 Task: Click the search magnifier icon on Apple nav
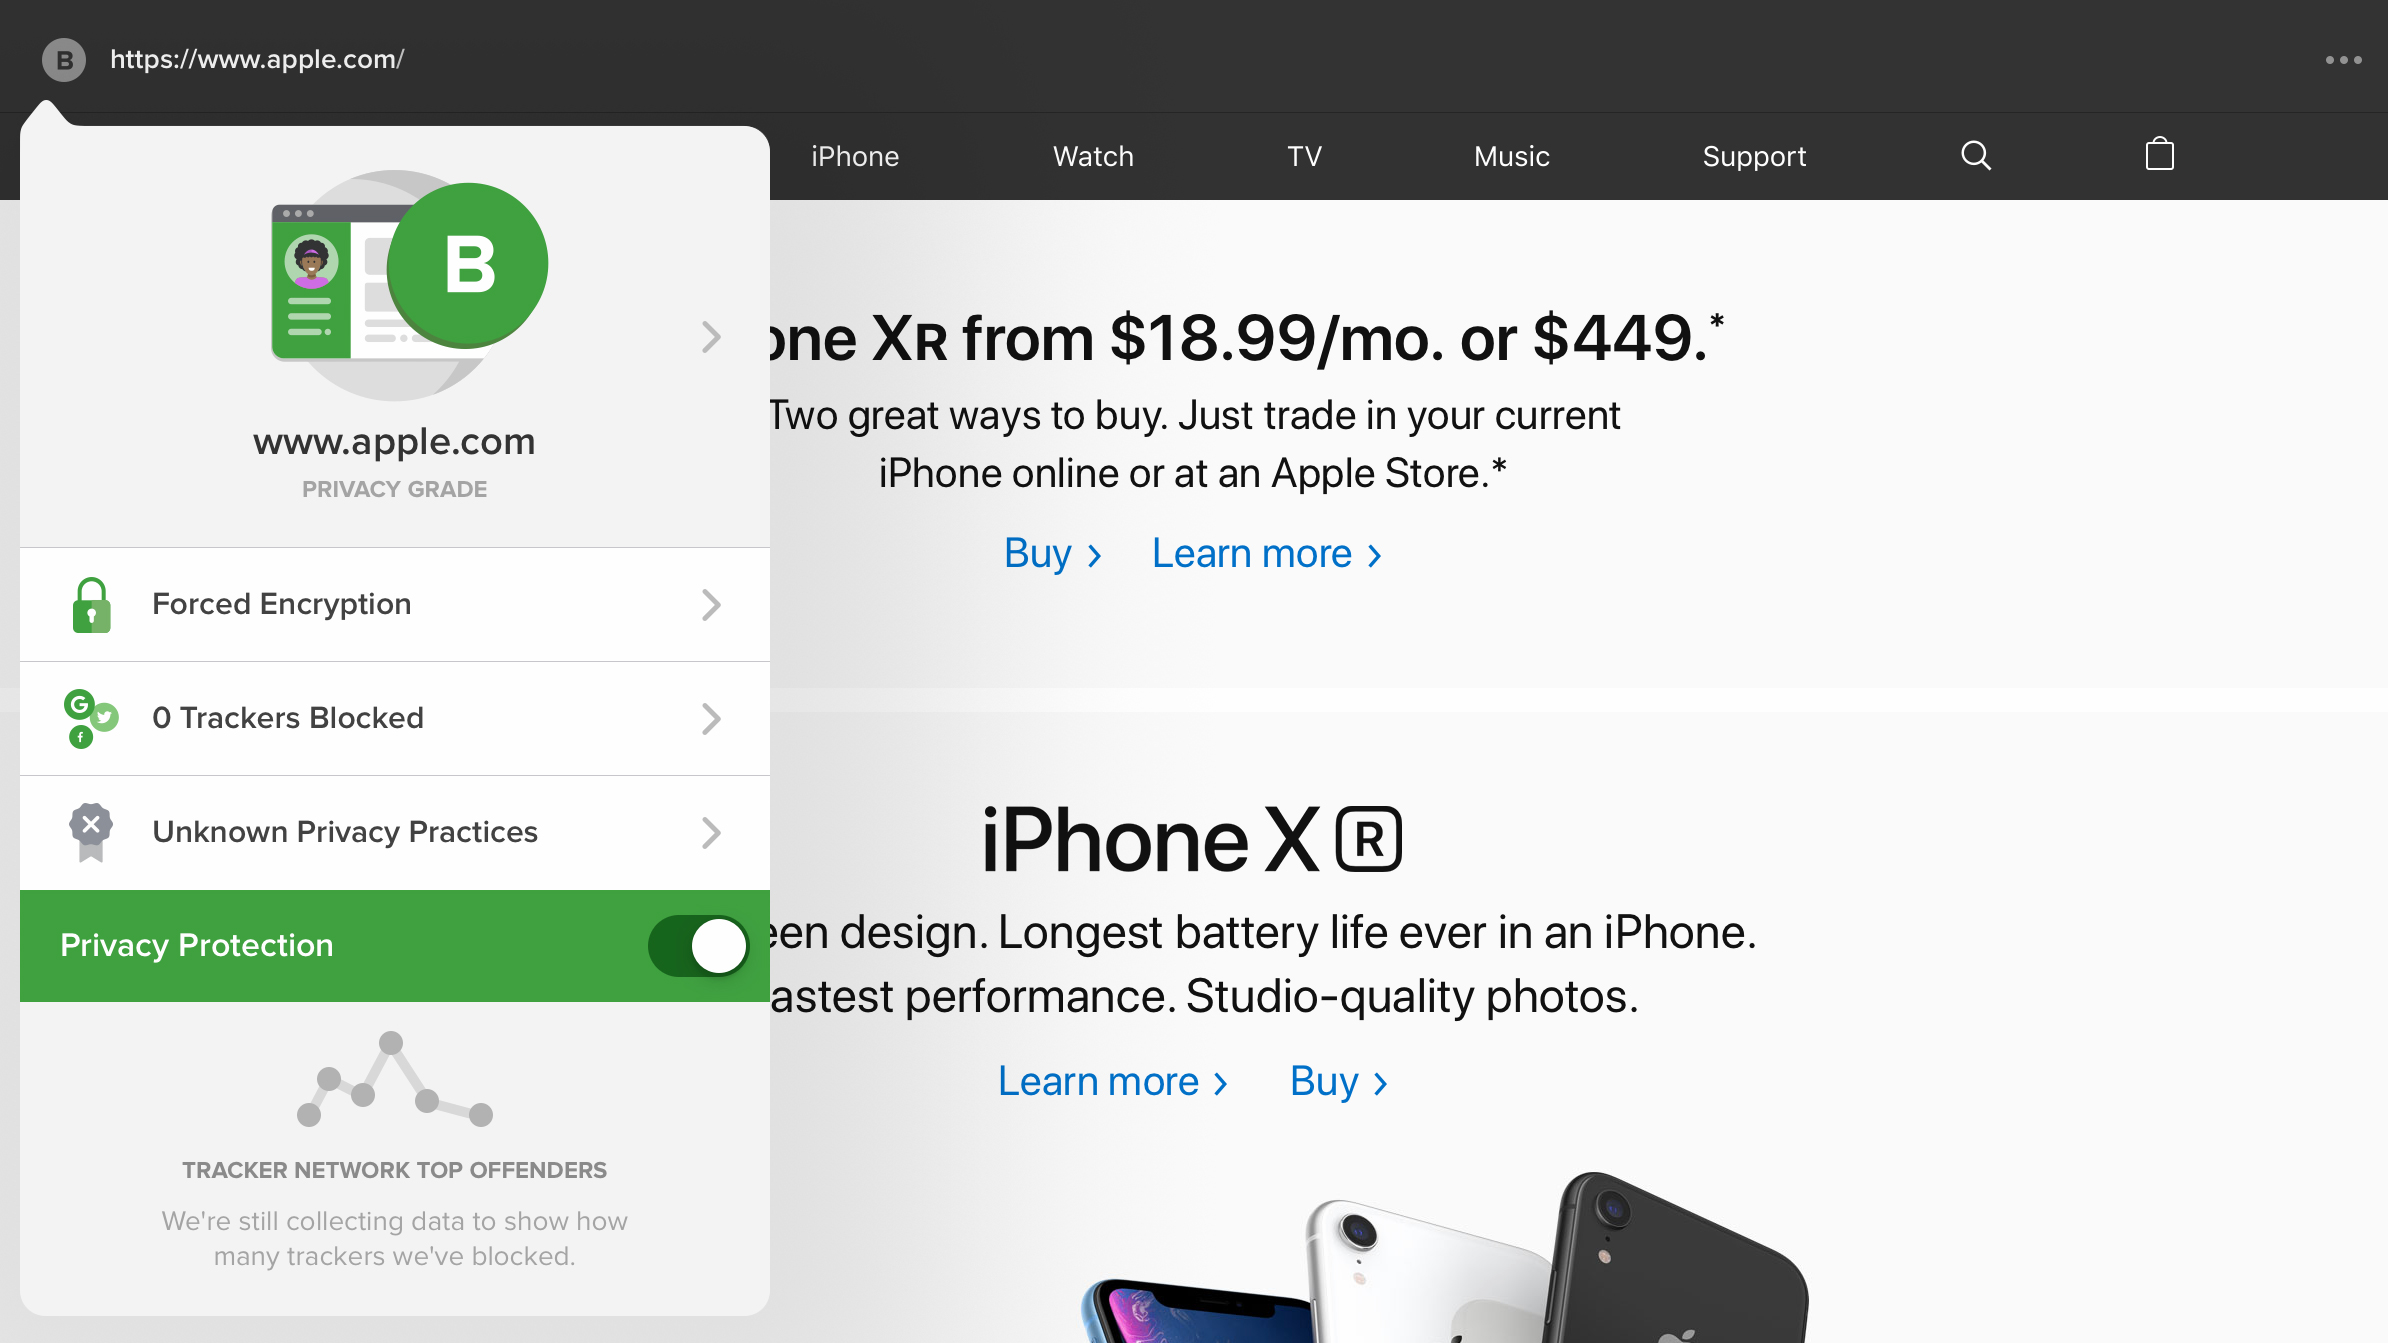click(x=1976, y=154)
